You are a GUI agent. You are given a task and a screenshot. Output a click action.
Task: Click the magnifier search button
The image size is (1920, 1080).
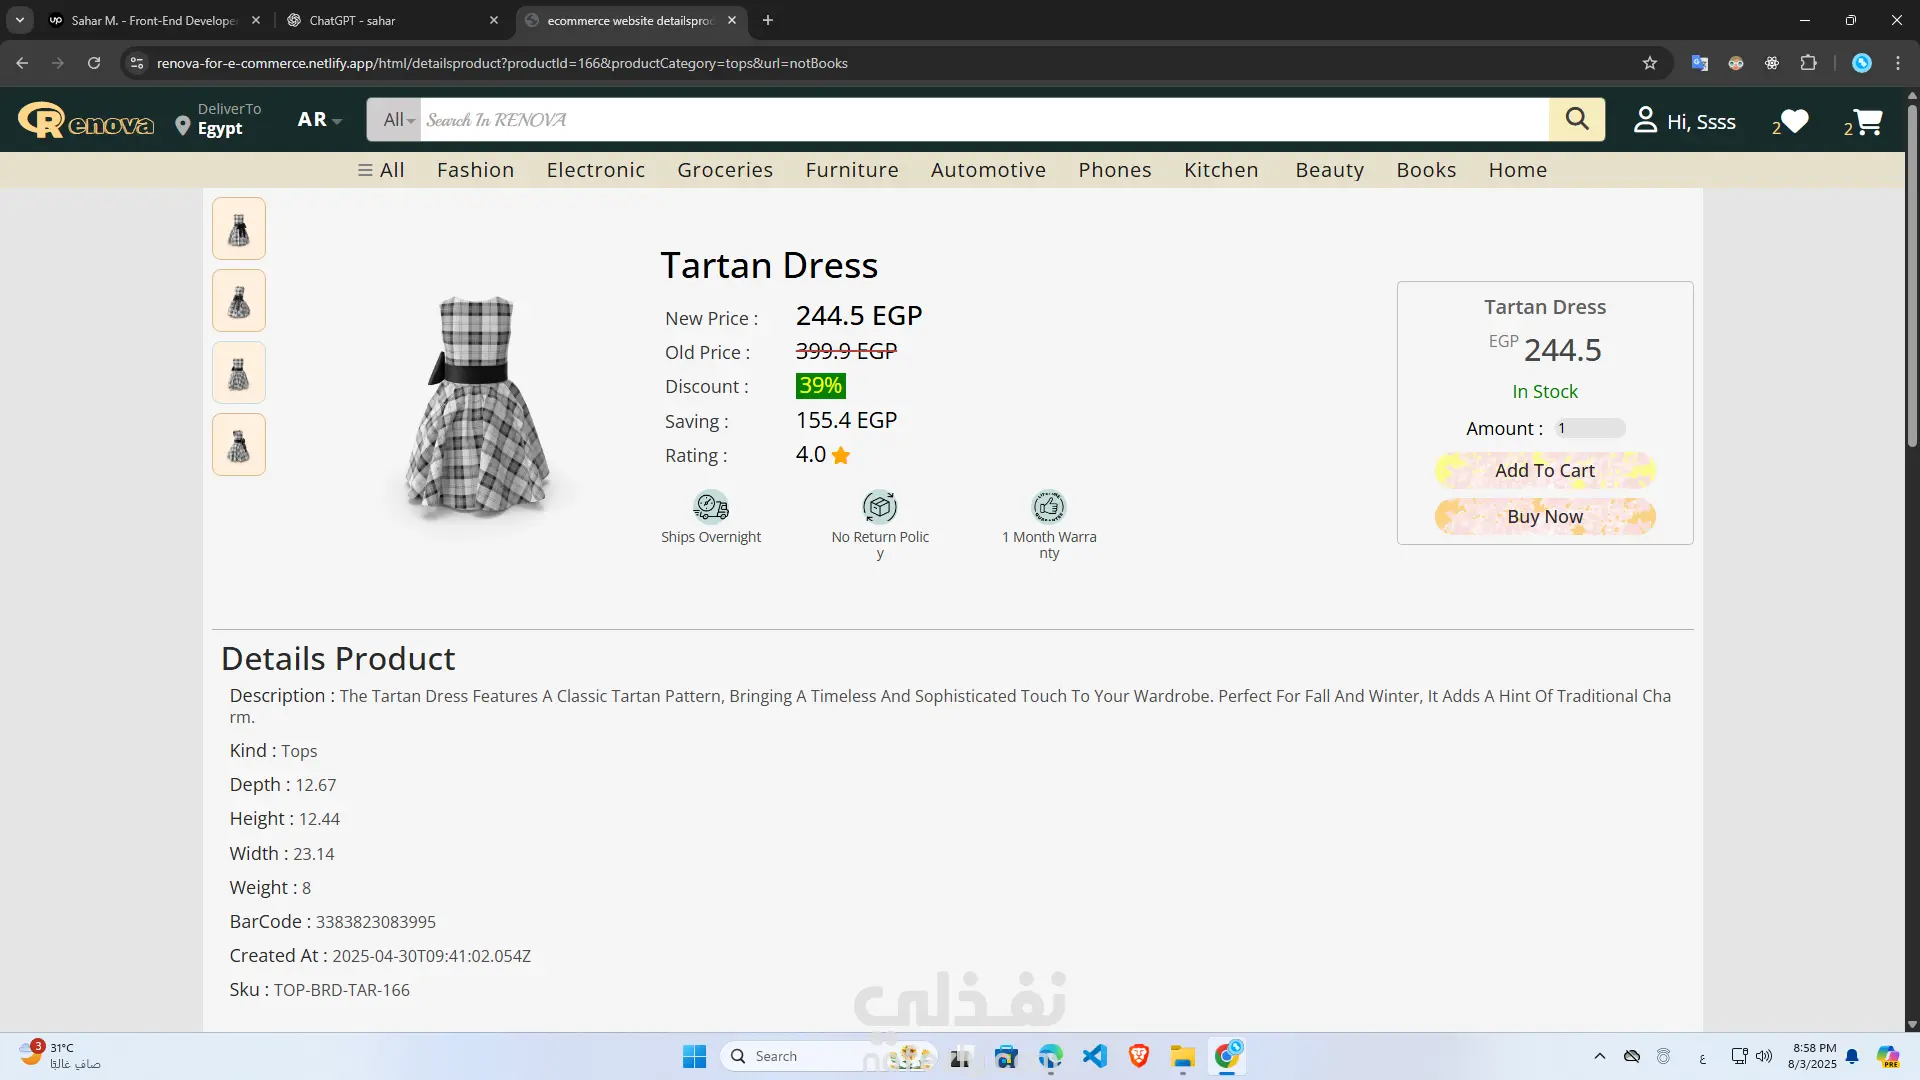(1576, 119)
